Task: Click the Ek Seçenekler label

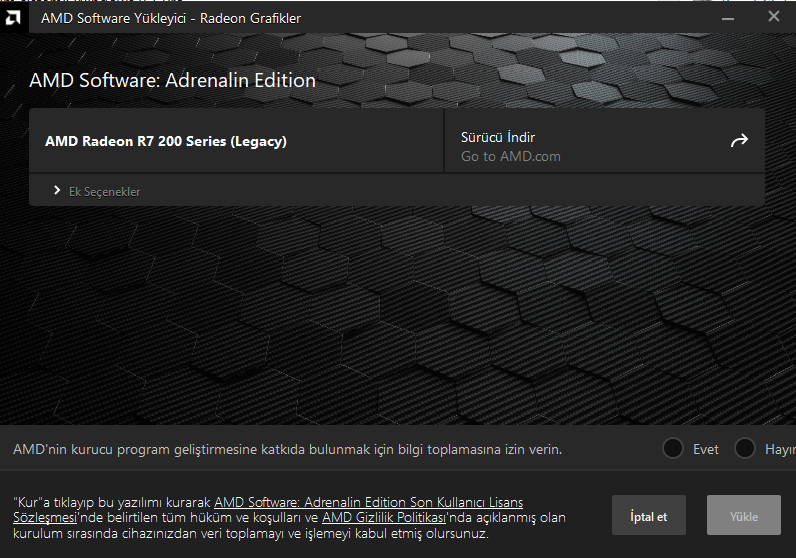Action: coord(105,192)
